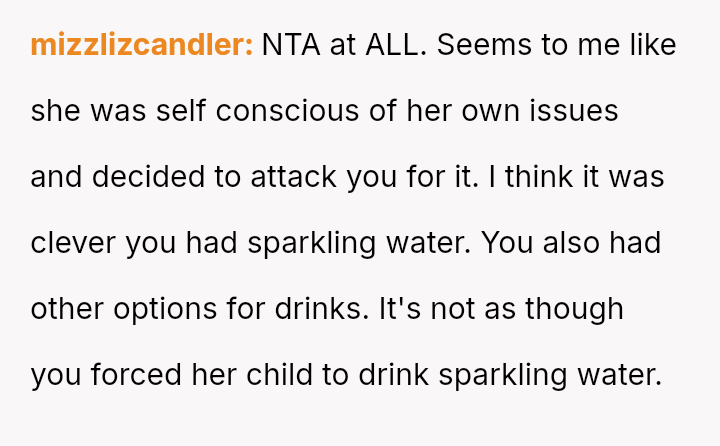Image resolution: width=720 pixels, height=446 pixels.
Task: Click the word "It's" in the comment
Action: [399, 309]
